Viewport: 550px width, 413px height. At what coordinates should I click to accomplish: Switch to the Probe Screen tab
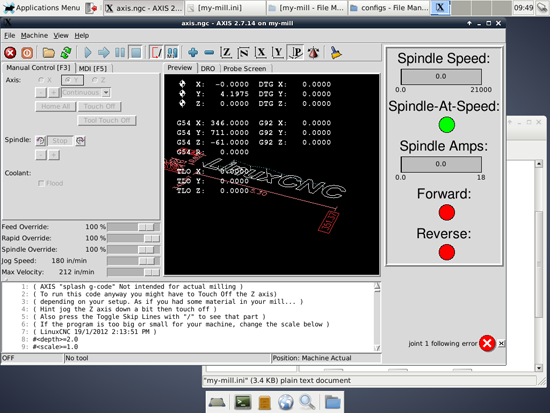245,68
